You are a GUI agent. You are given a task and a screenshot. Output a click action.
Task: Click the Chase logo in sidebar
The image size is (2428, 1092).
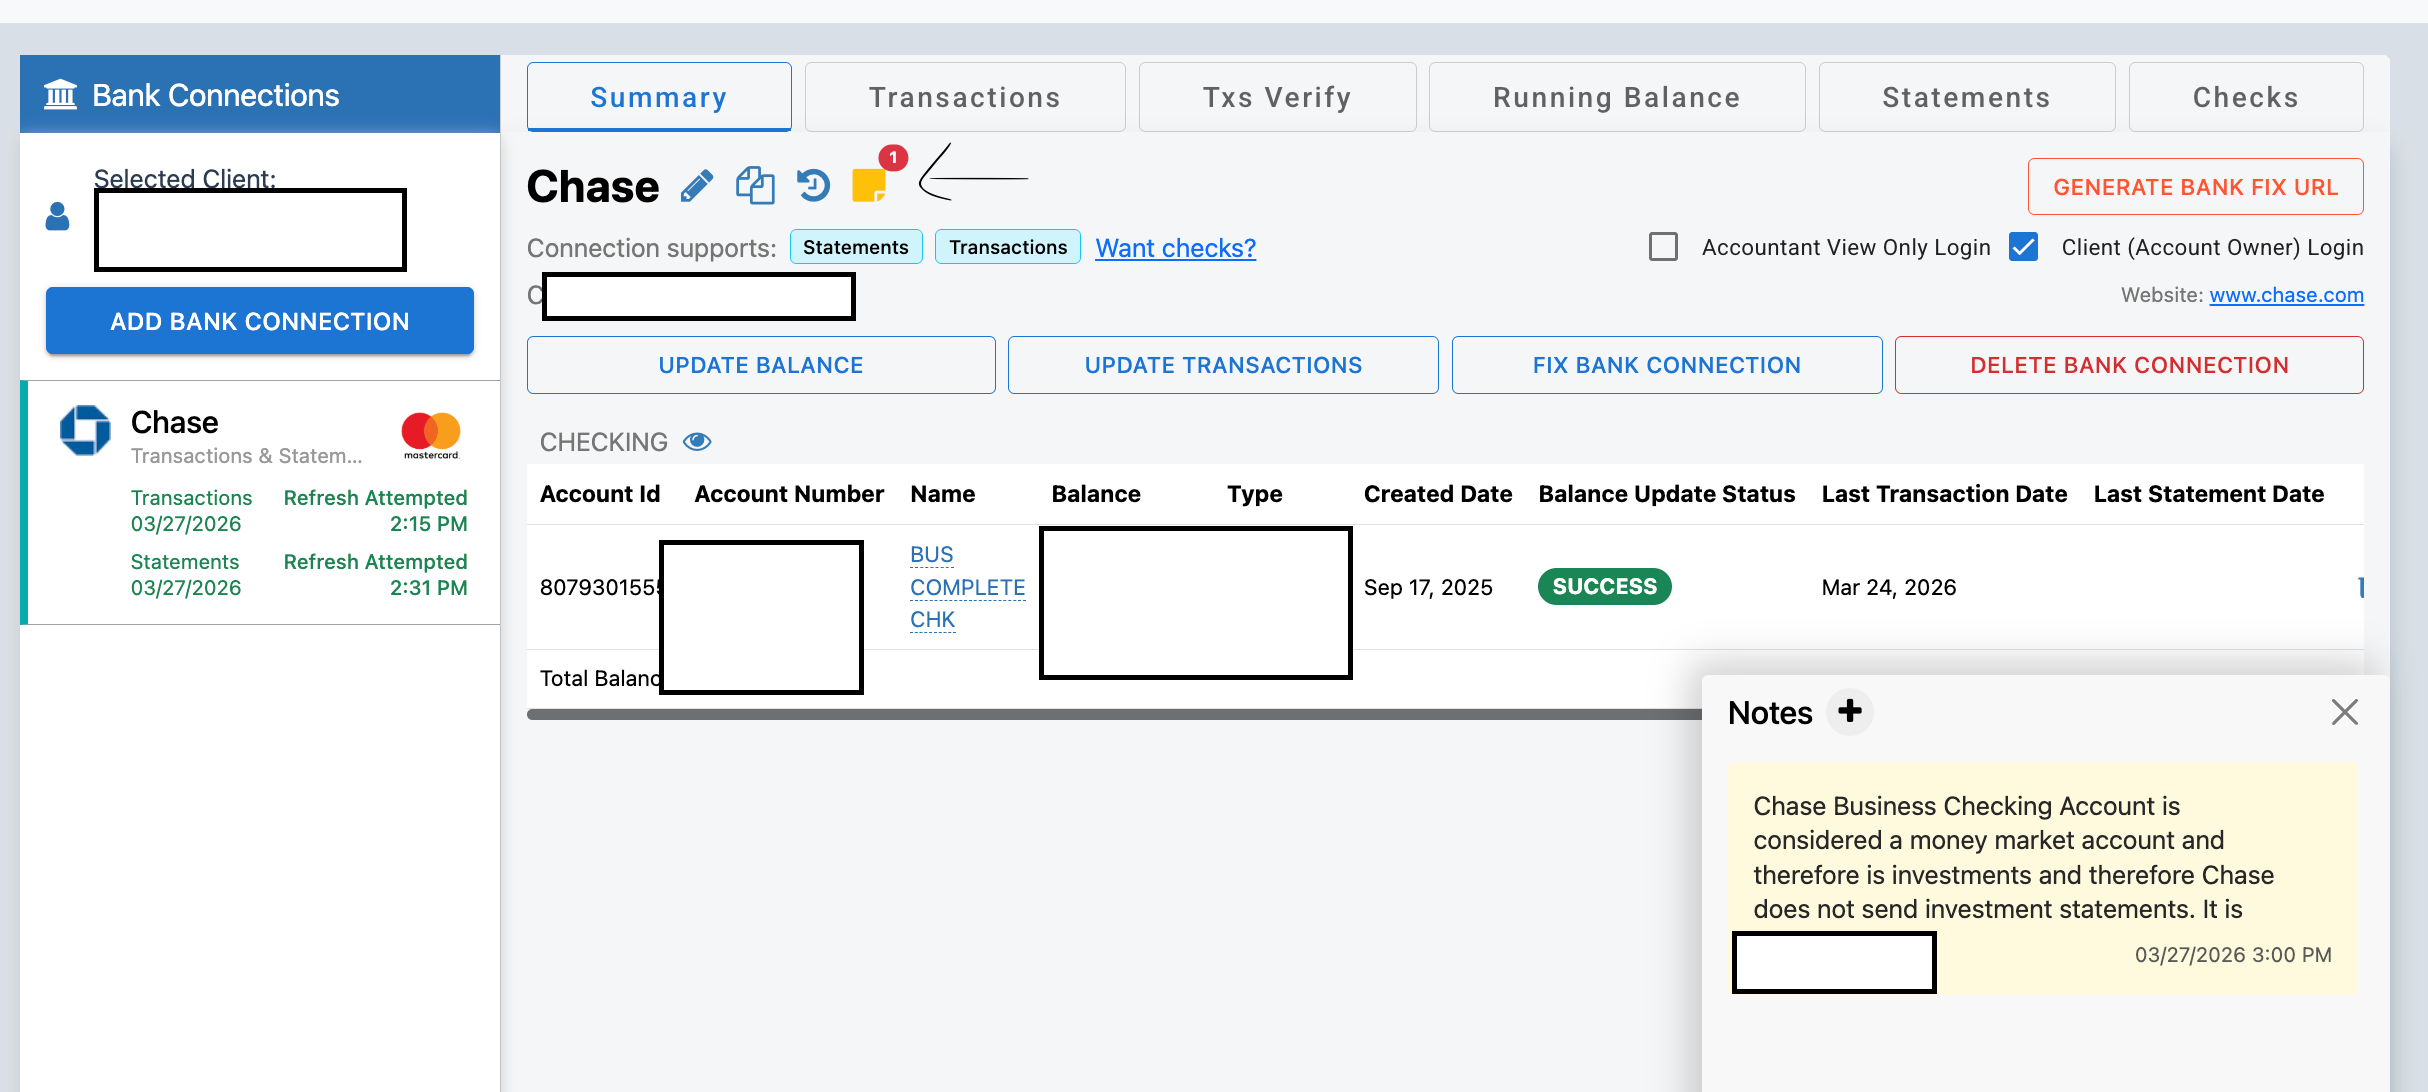tap(86, 431)
